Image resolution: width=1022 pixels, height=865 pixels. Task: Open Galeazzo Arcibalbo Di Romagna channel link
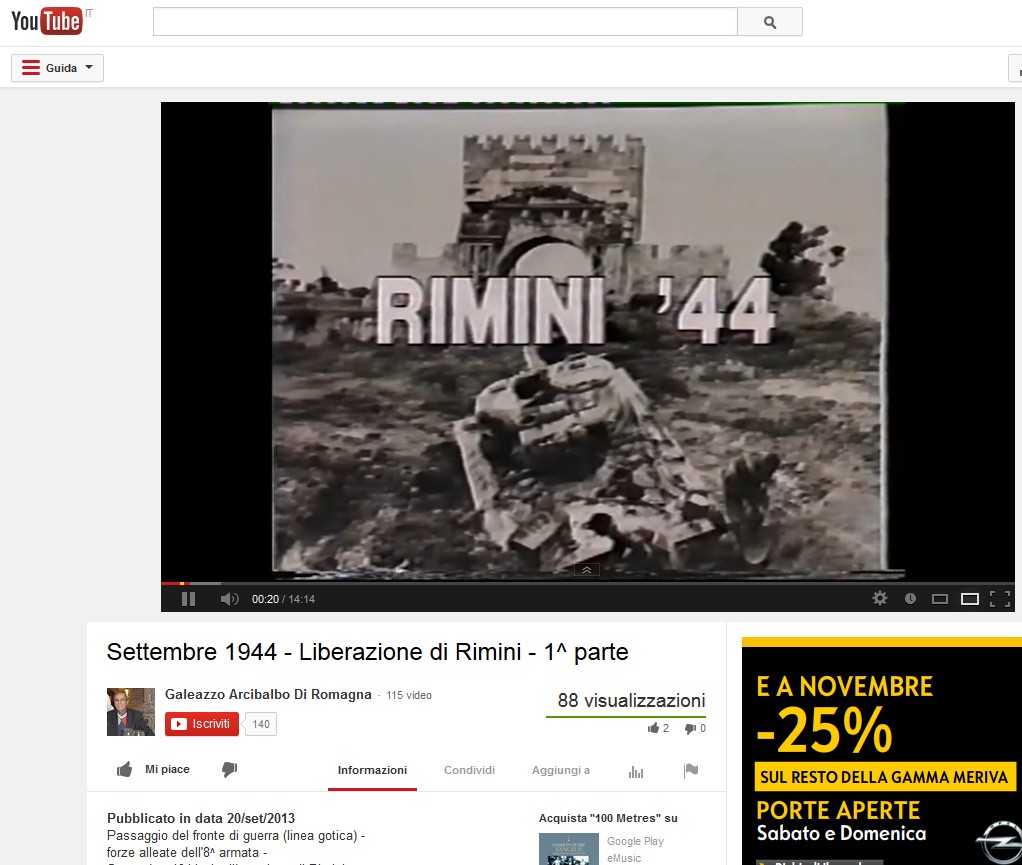click(268, 694)
